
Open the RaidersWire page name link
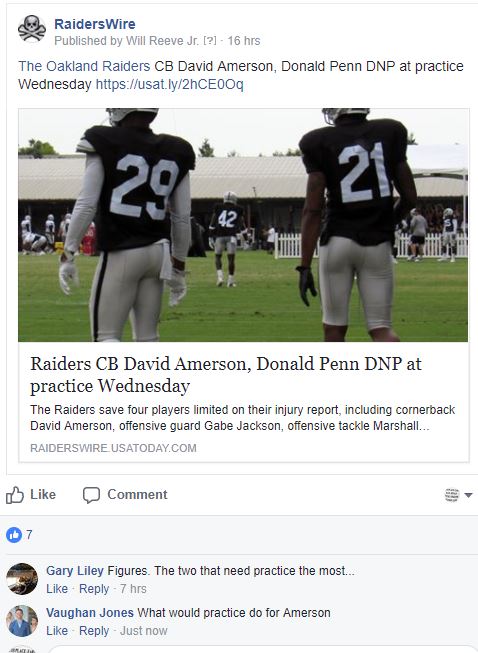tap(95, 24)
